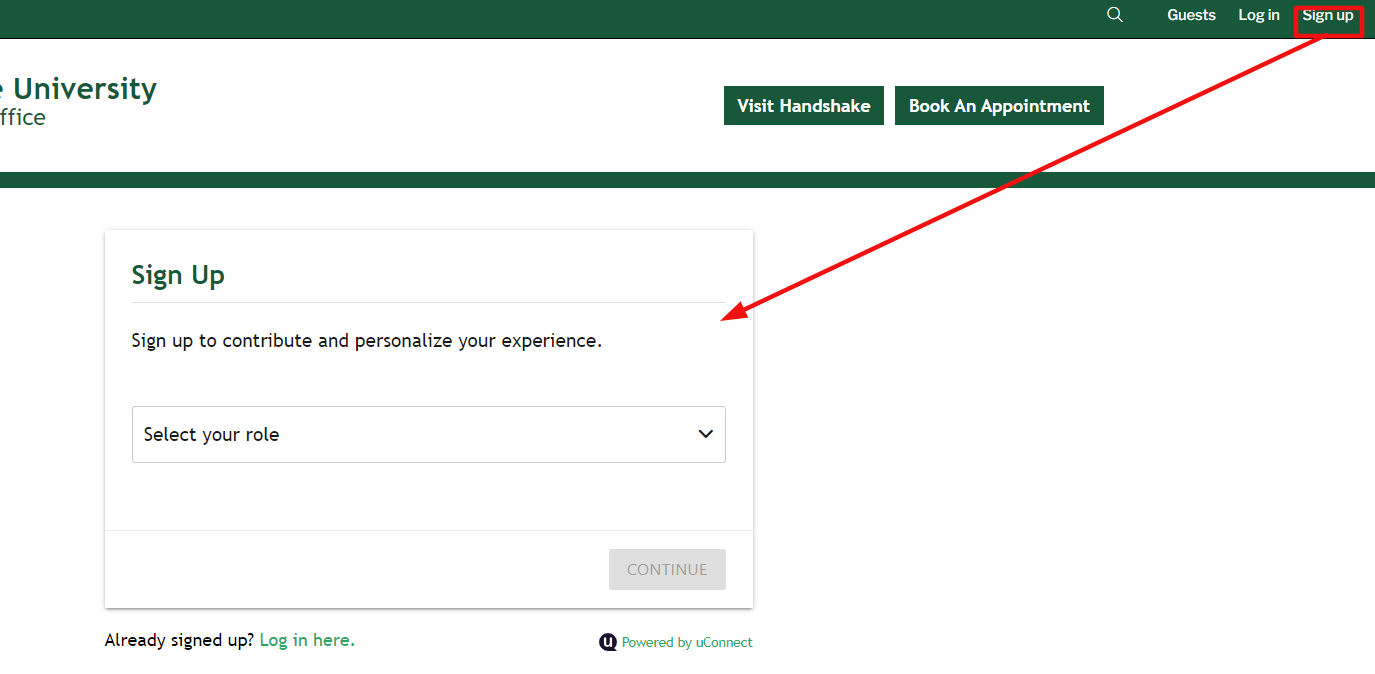The height and width of the screenshot is (674, 1375).
Task: Click the Sign Up form heading
Action: pos(178,275)
